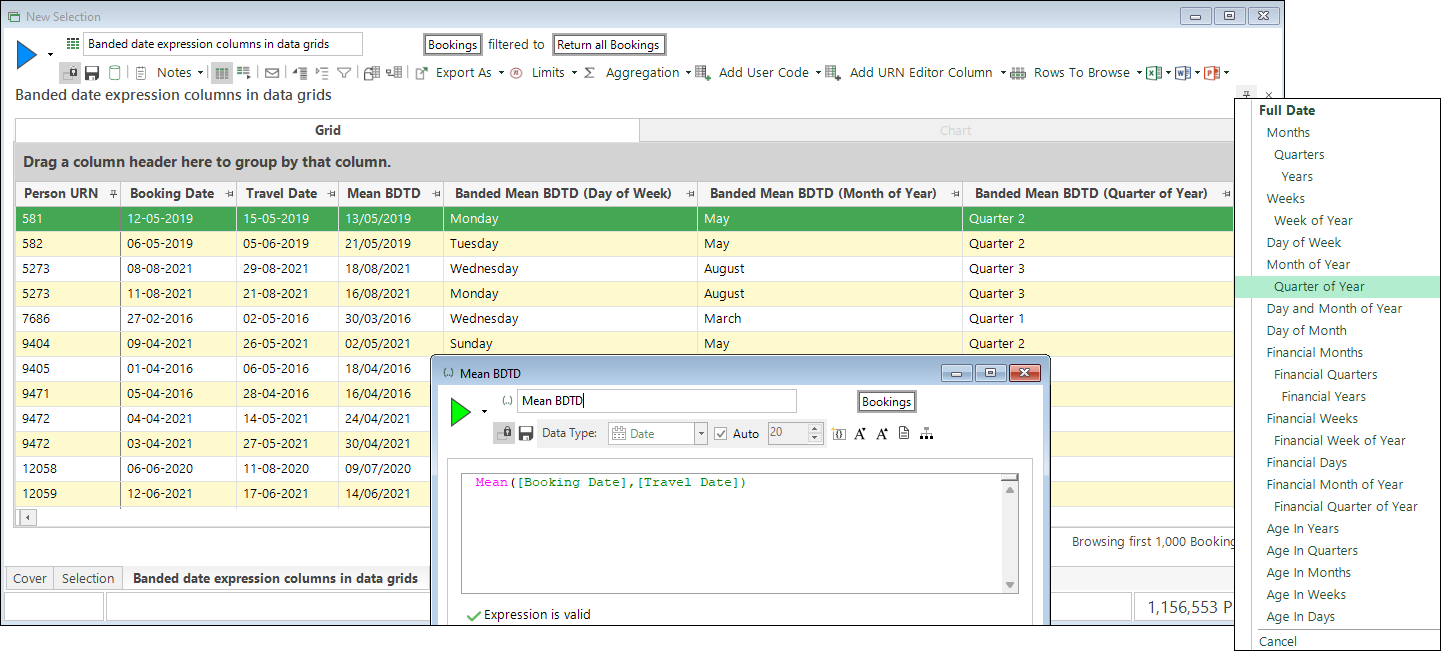Run the Mean BDTD expression green arrow
Image resolution: width=1441 pixels, height=651 pixels.
(x=461, y=412)
